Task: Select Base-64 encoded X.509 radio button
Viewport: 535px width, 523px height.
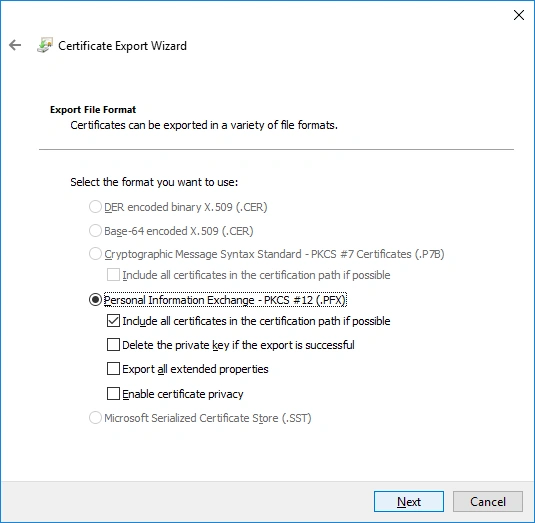Action: 95,231
